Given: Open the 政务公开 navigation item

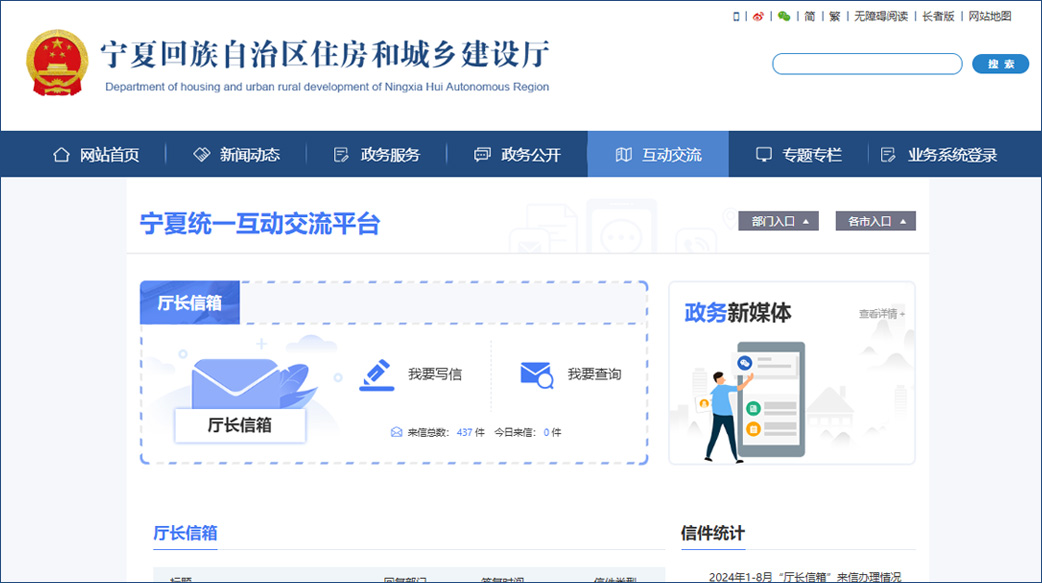Looking at the screenshot, I should point(518,155).
